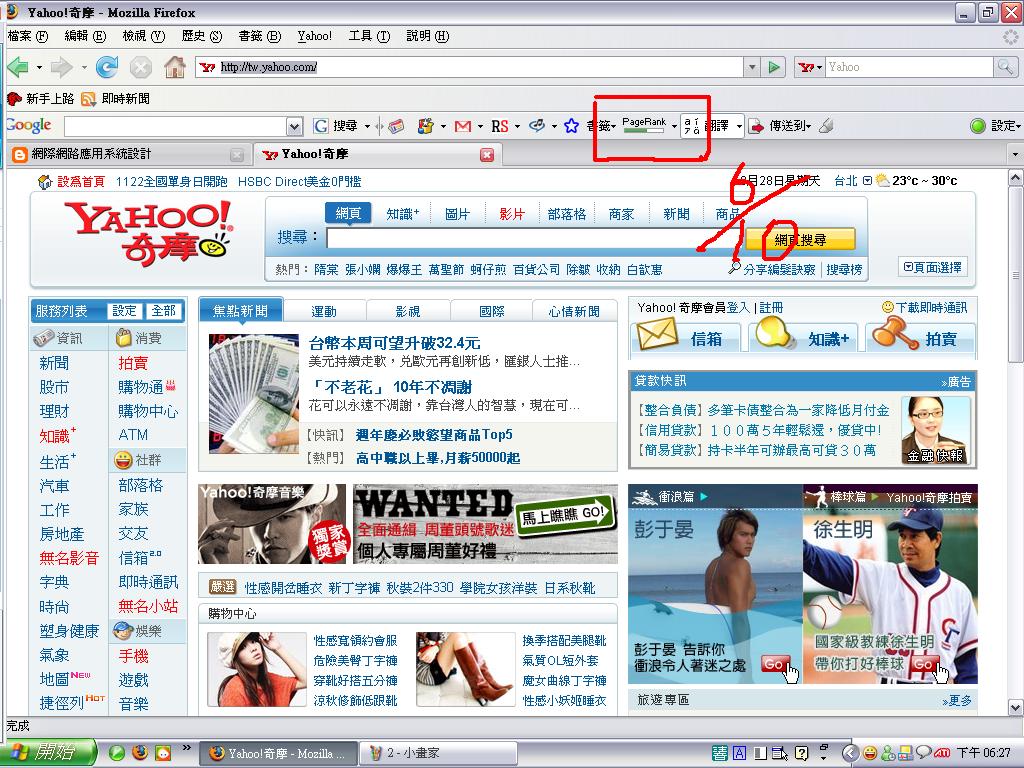
Task: Switch to the 運動 news tab
Action: [324, 312]
